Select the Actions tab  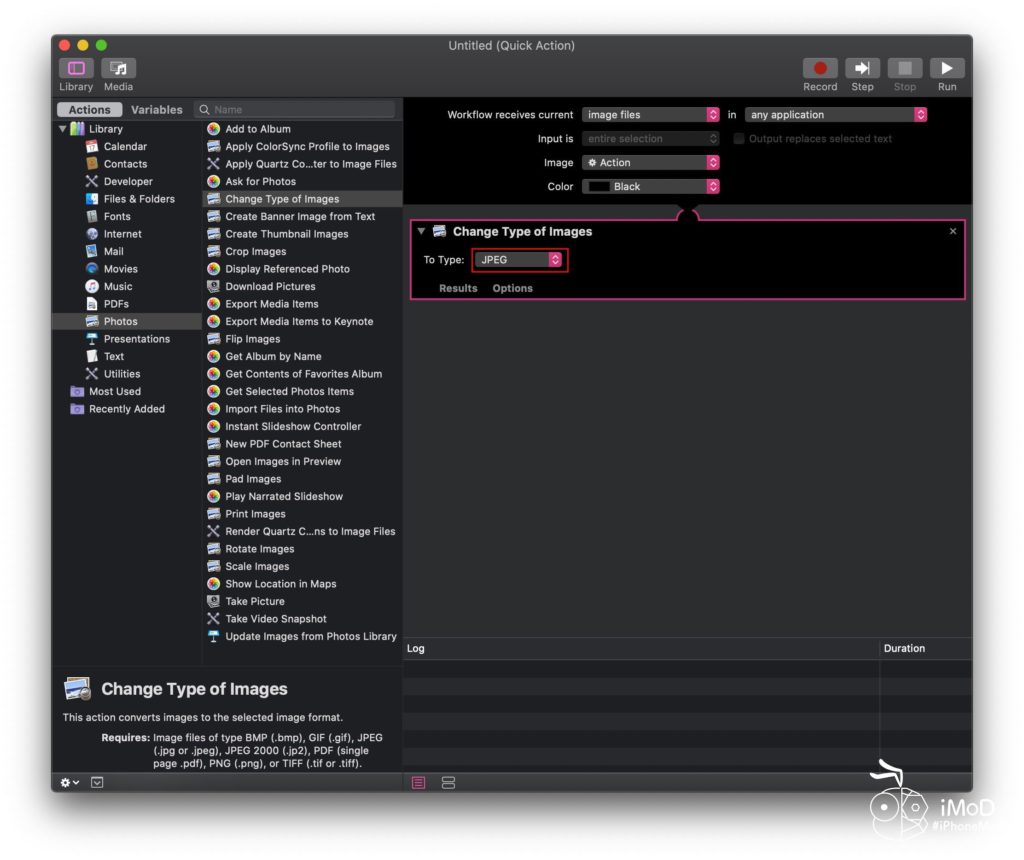(90, 110)
